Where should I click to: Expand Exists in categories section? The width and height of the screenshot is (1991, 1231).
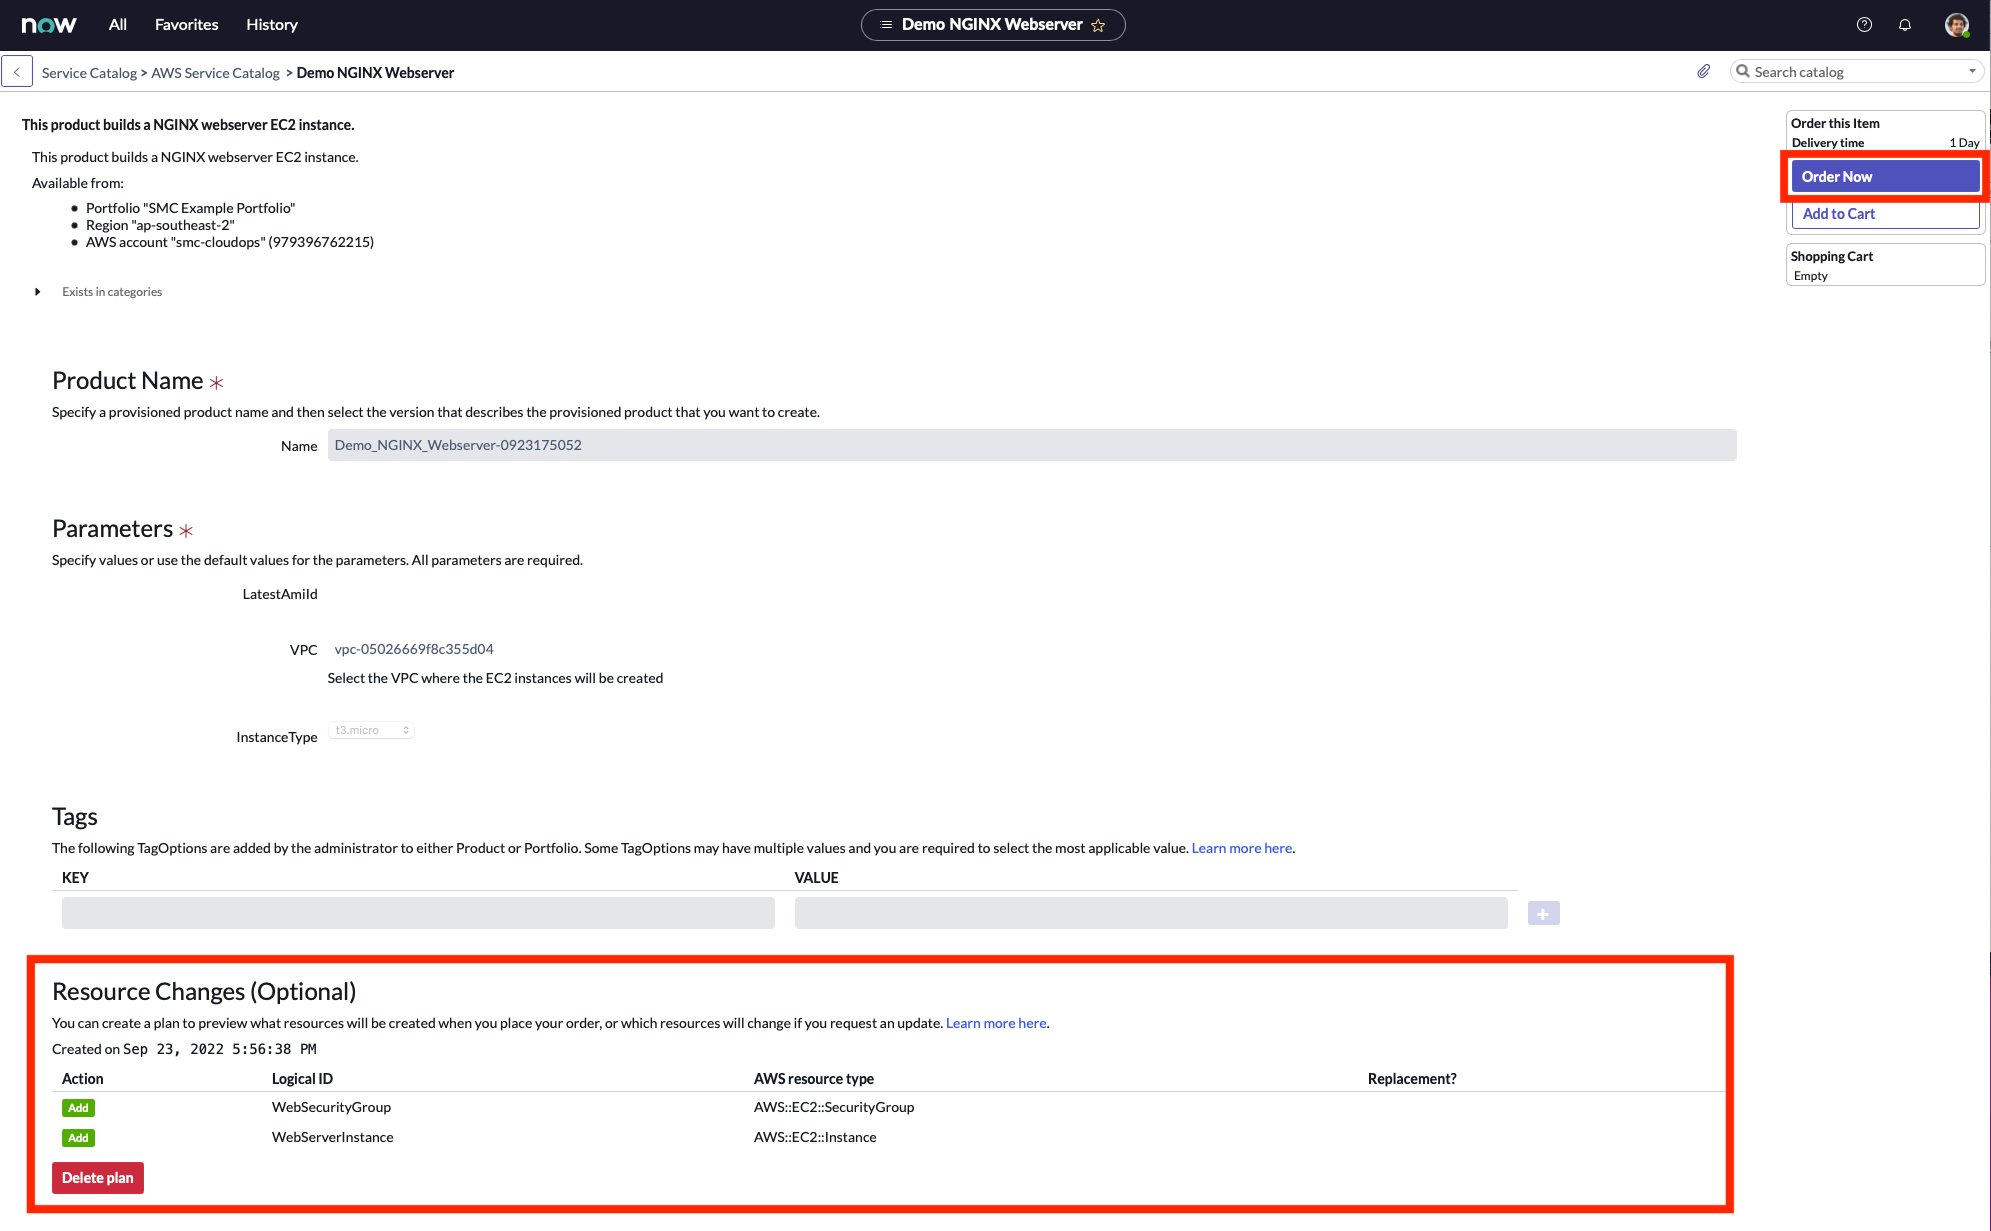pos(38,292)
